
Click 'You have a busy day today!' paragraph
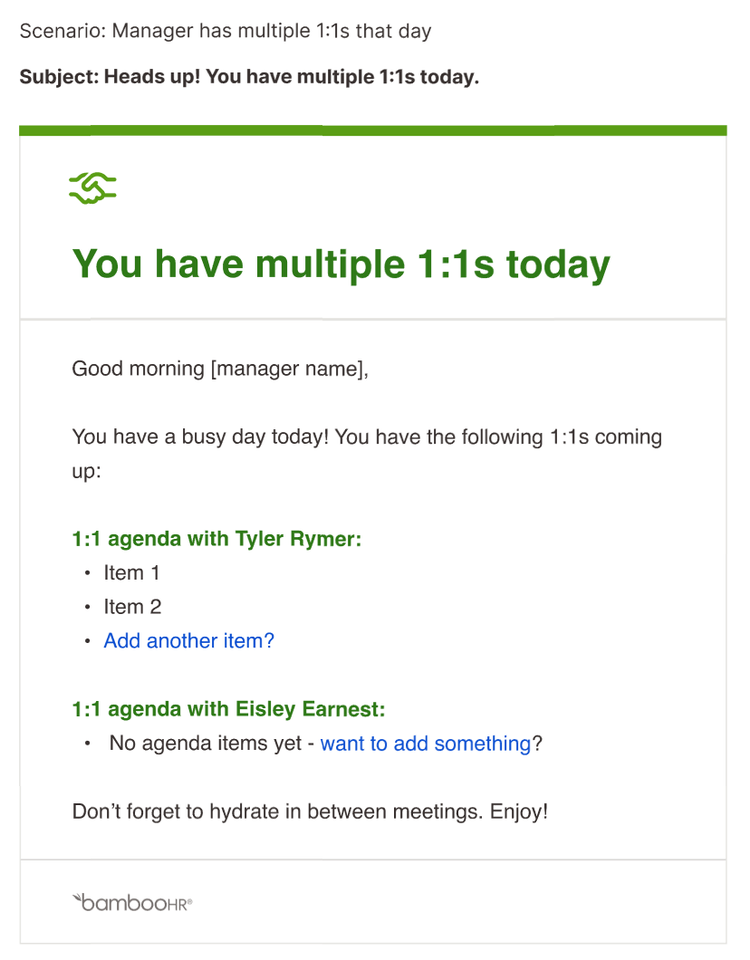tap(367, 454)
